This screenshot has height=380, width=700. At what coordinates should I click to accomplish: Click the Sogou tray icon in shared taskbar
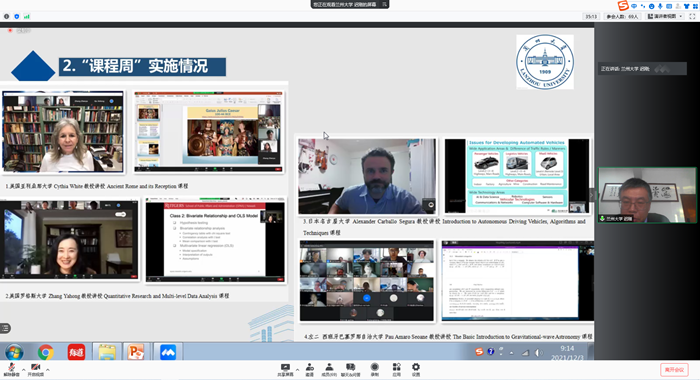tap(479, 352)
